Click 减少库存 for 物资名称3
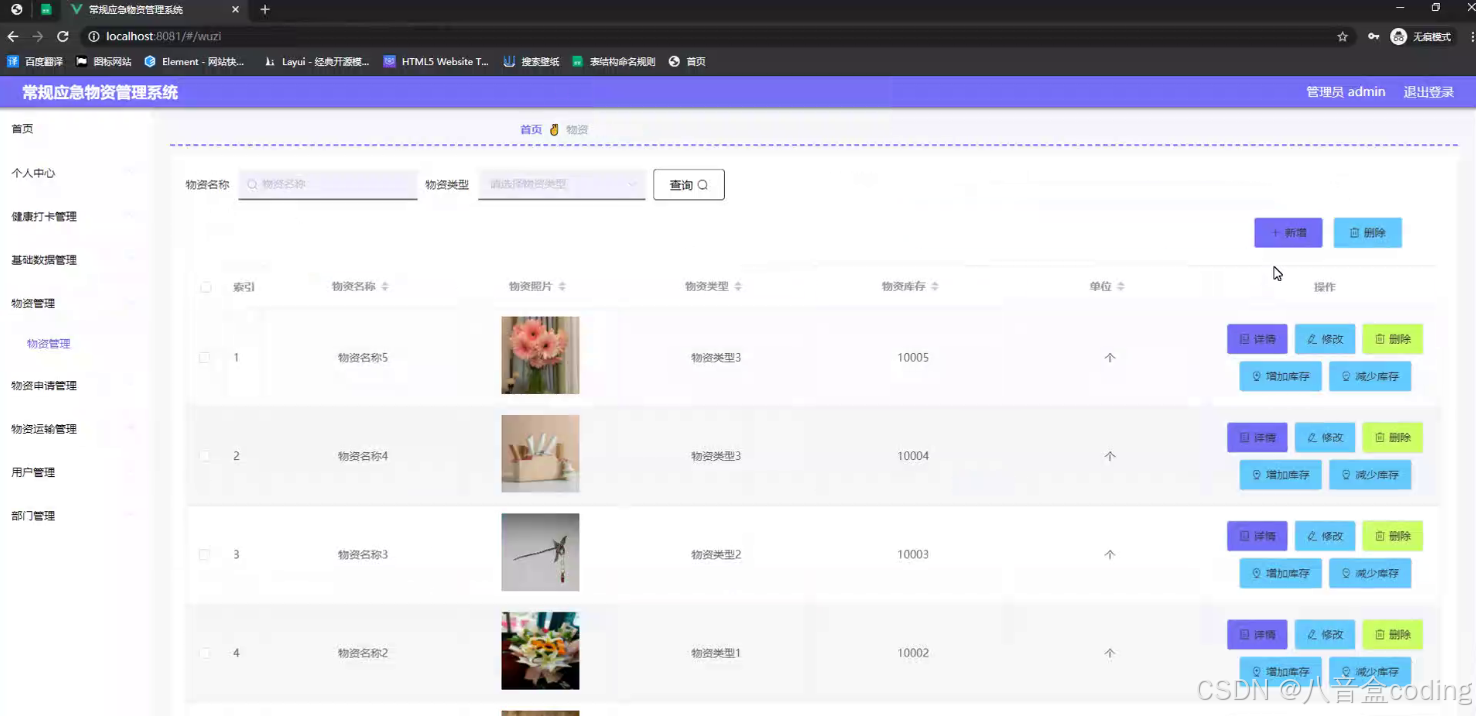Viewport: 1476px width, 716px height. click(1370, 574)
